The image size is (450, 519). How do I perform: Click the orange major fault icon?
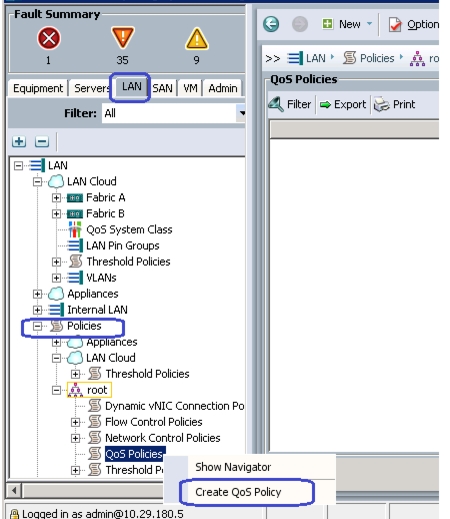pyautogui.click(x=123, y=38)
